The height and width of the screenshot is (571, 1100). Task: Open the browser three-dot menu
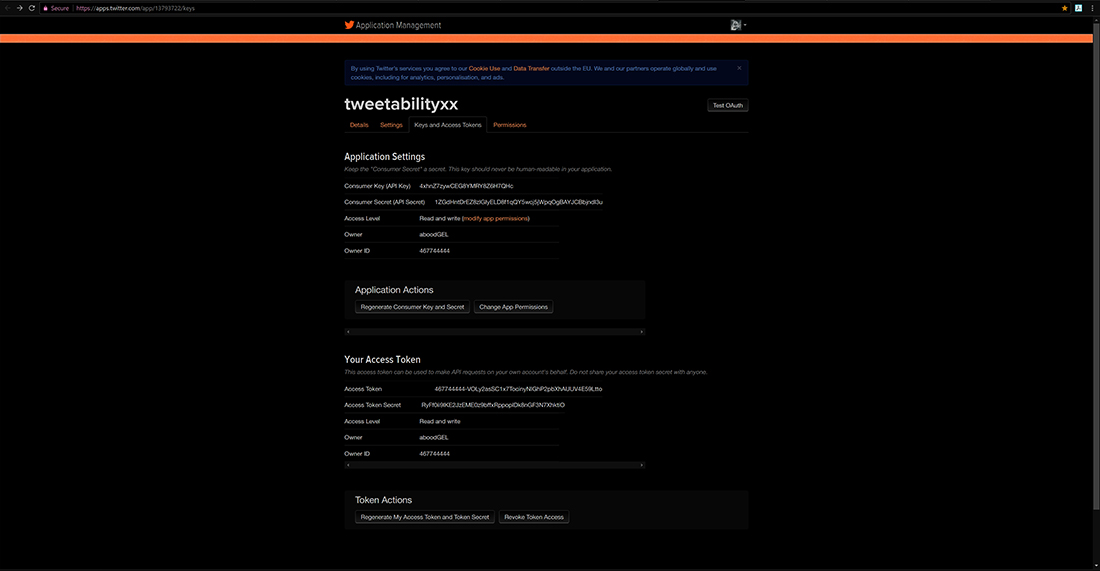(1092, 8)
